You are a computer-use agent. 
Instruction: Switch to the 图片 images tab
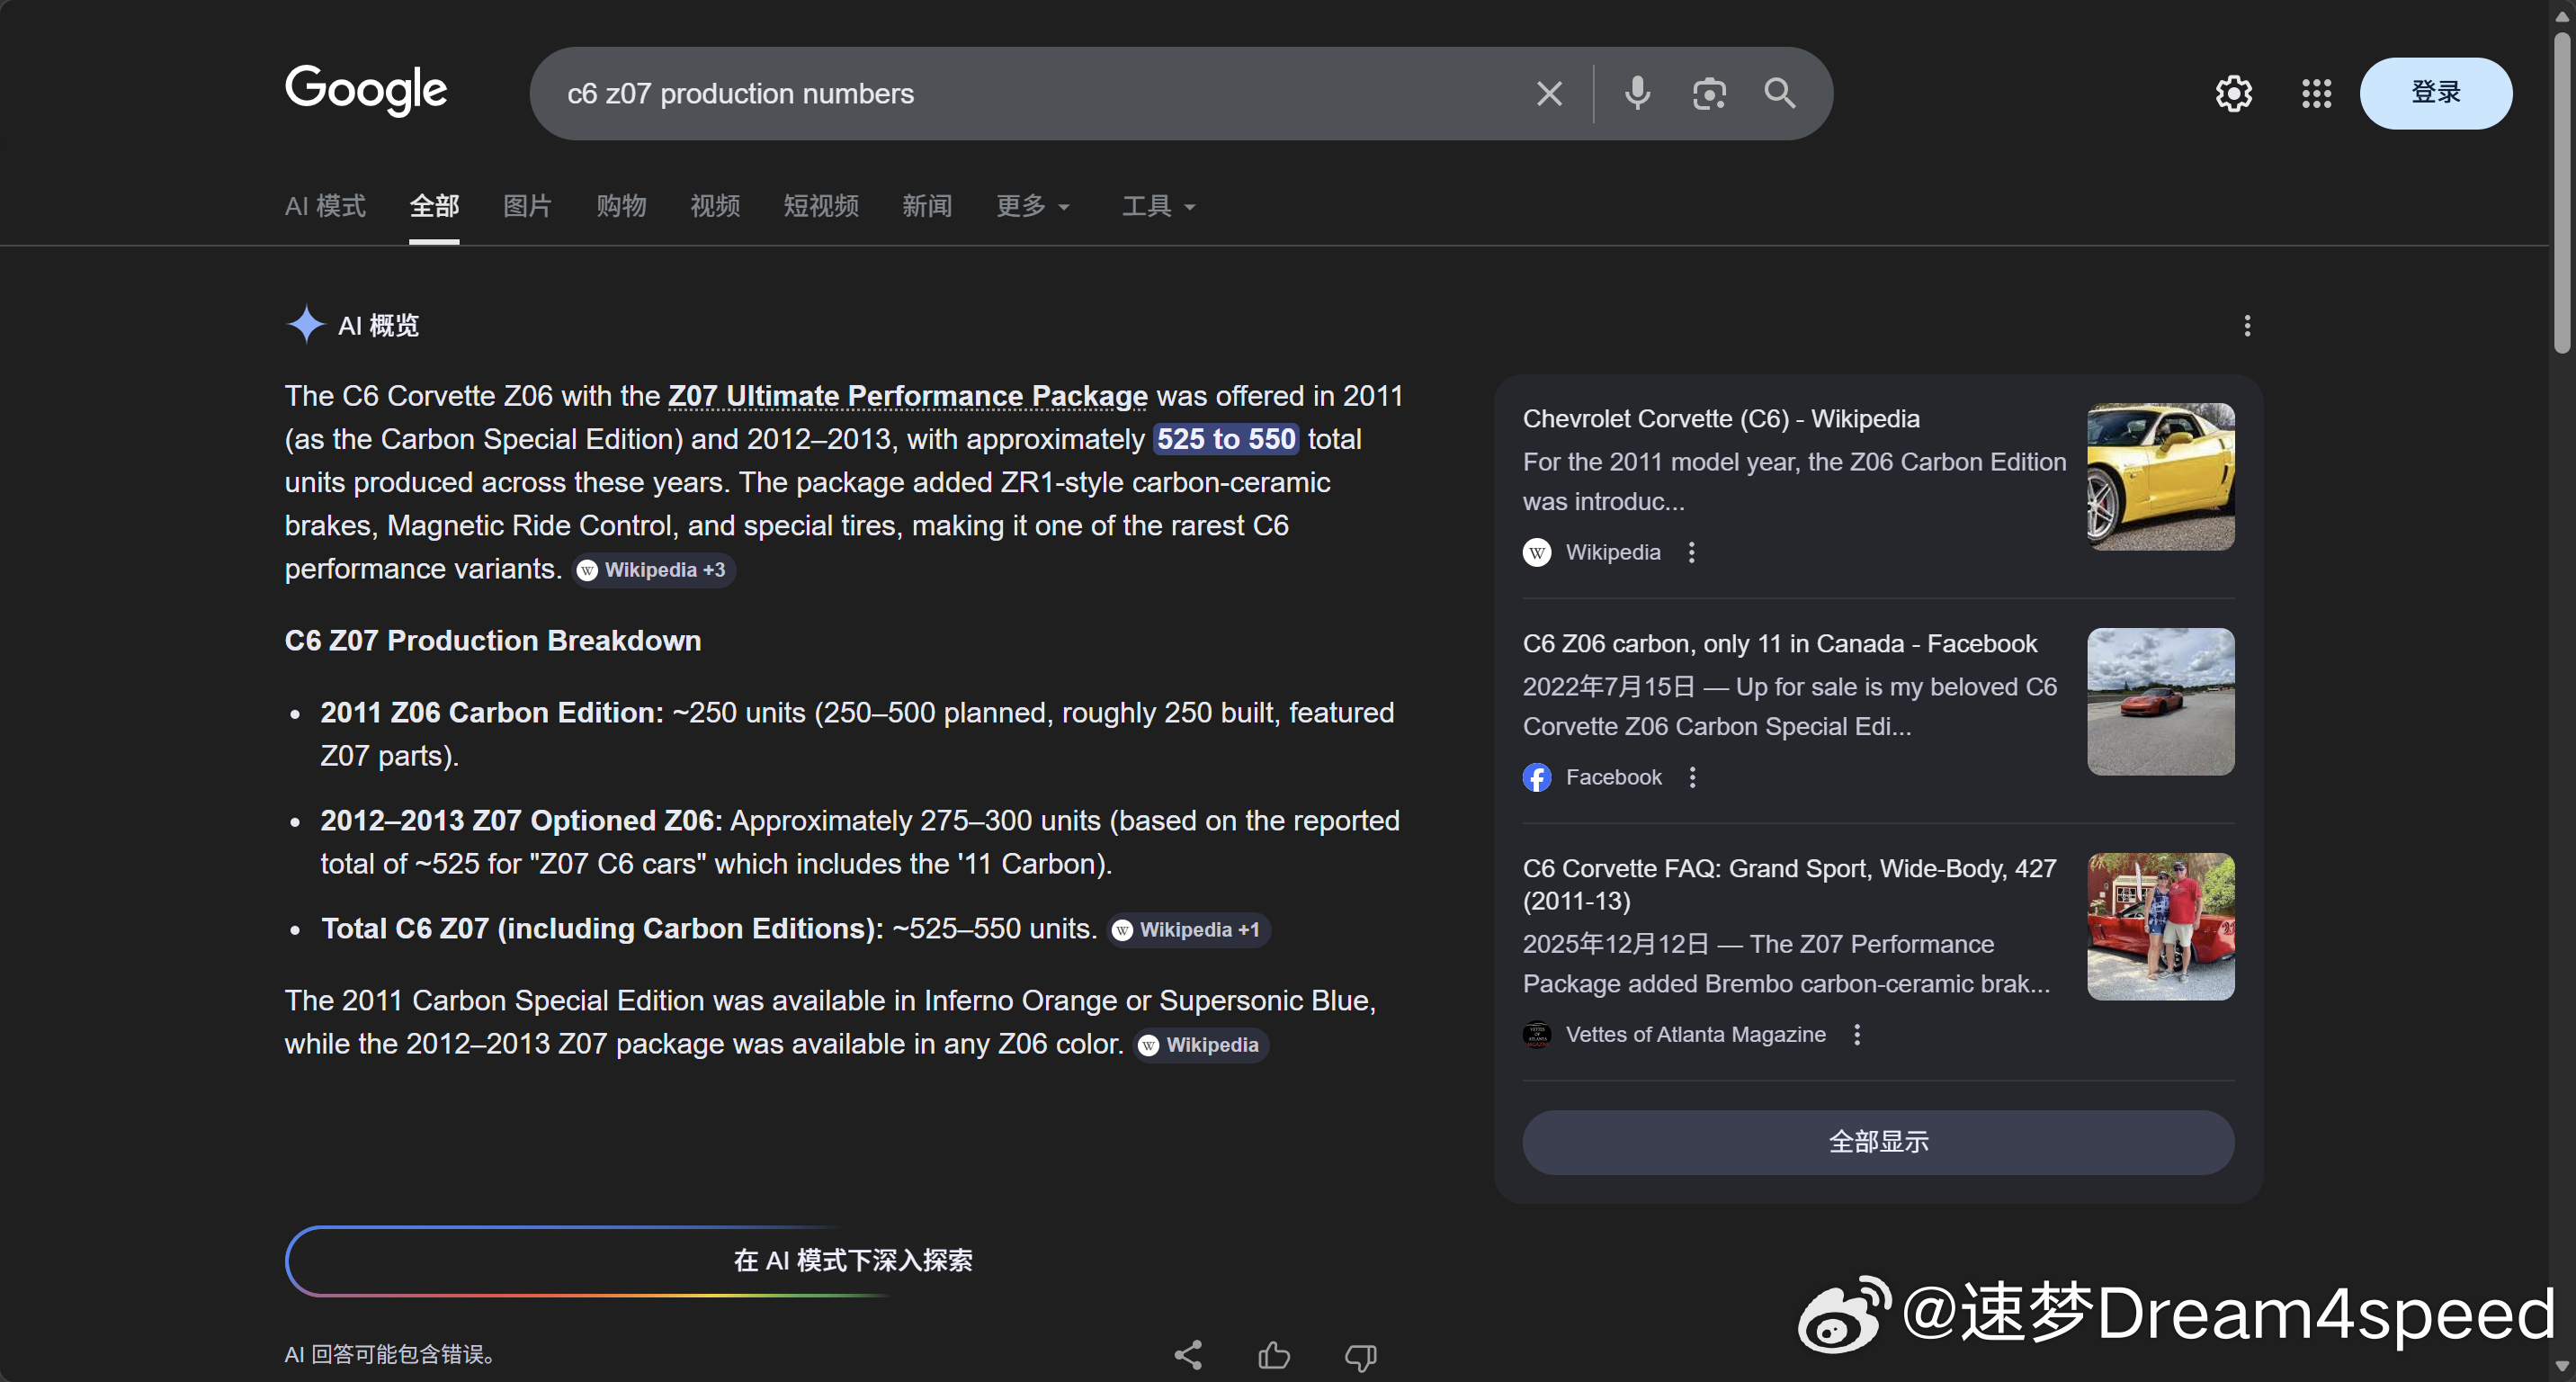[527, 206]
